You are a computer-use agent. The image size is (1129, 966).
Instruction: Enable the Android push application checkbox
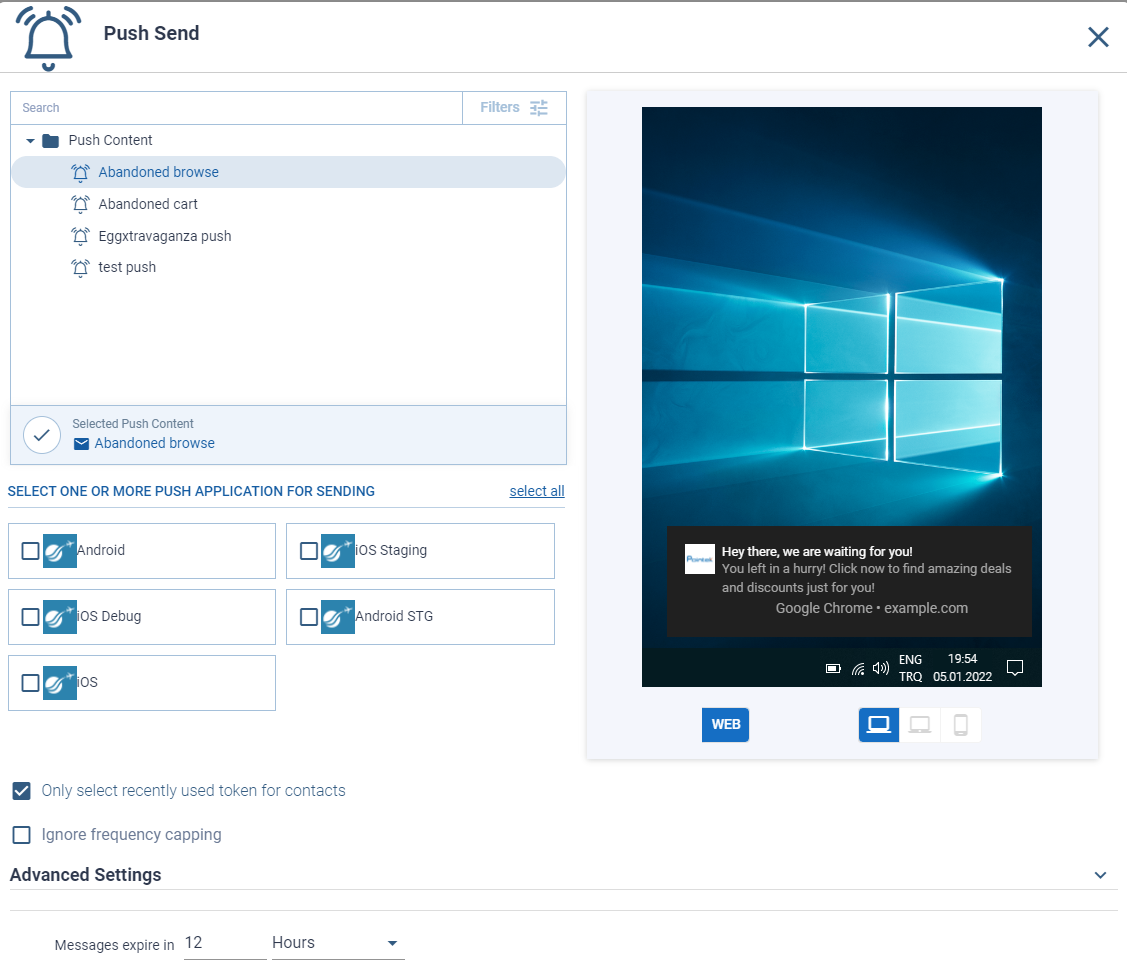[x=30, y=551]
